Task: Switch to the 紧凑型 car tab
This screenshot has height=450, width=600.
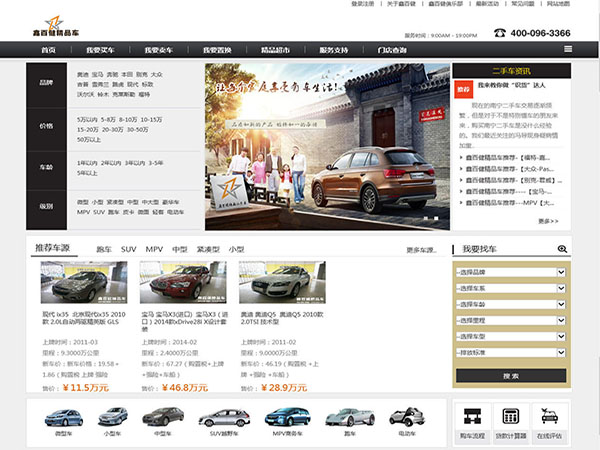Action: click(x=207, y=248)
